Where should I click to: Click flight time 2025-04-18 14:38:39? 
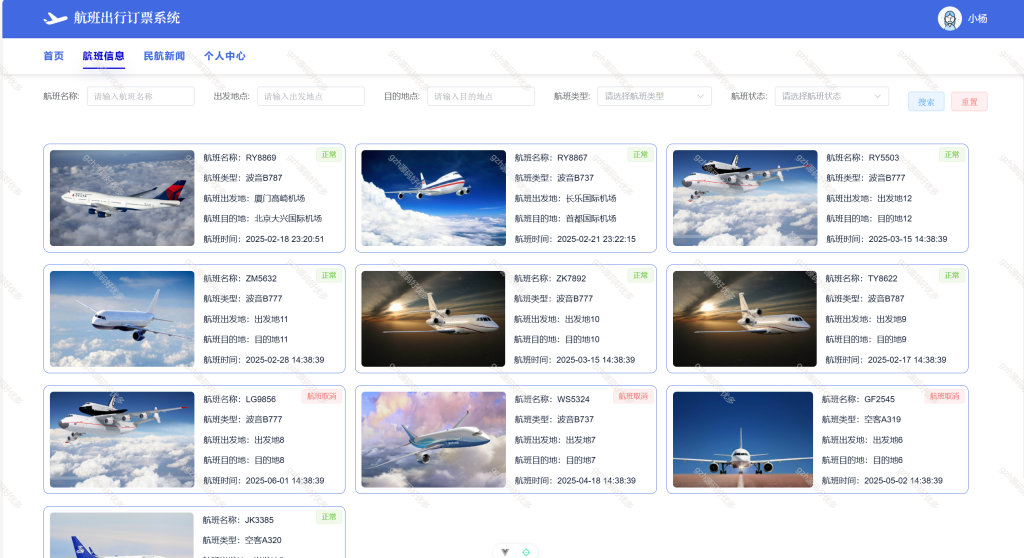pyautogui.click(x=596, y=481)
